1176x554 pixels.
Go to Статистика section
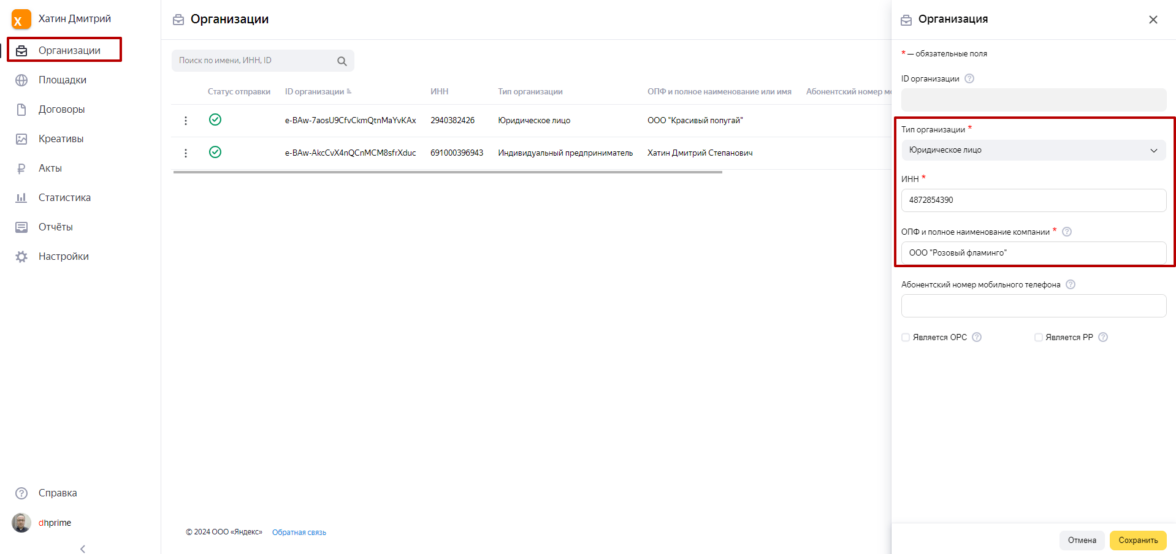[x=64, y=198]
